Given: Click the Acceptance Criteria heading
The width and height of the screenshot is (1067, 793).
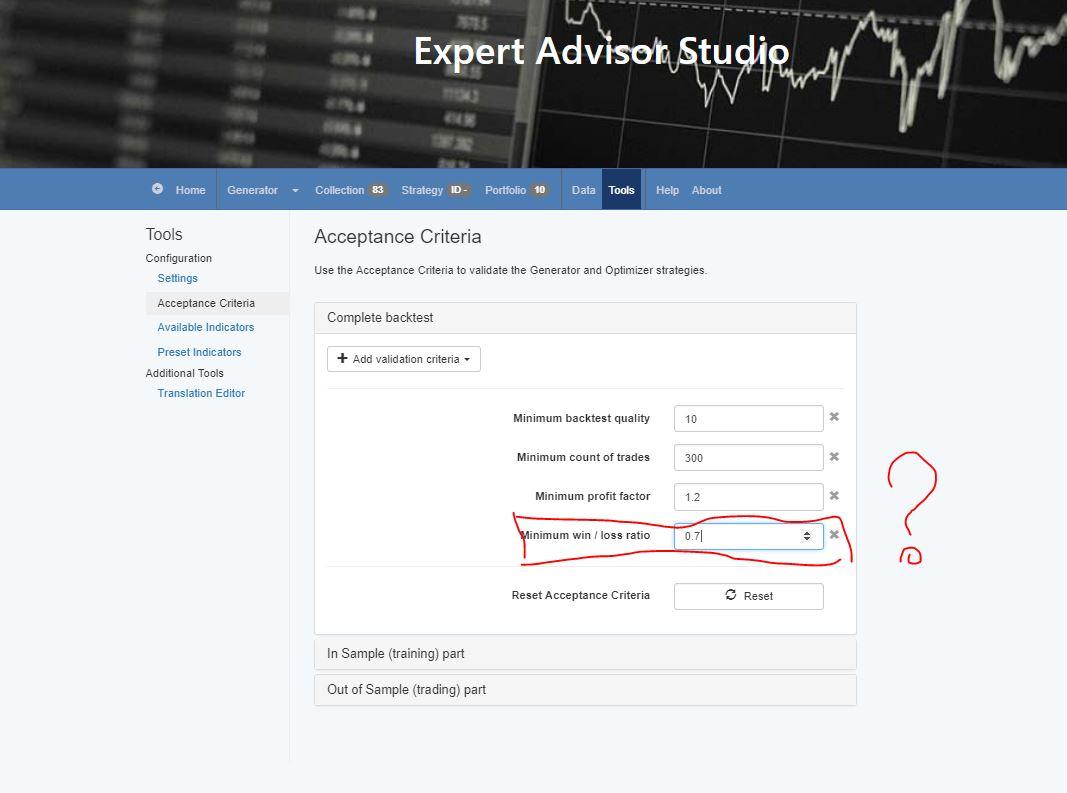Looking at the screenshot, I should tap(397, 236).
